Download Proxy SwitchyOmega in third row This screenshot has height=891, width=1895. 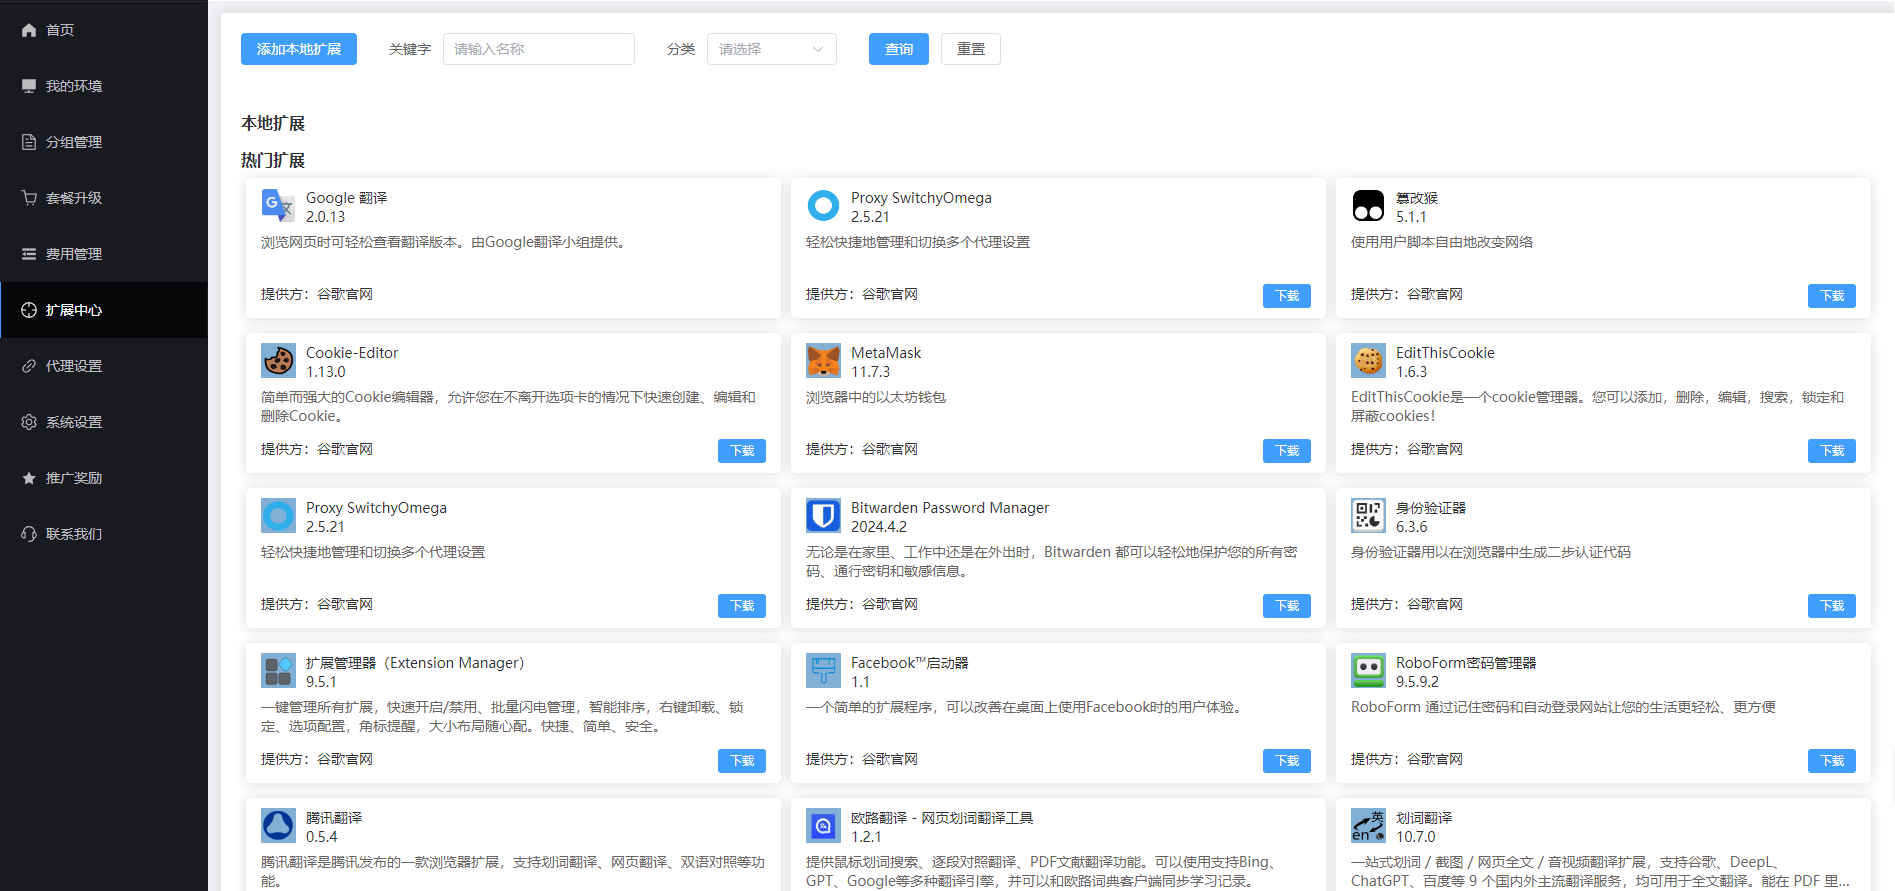tap(741, 606)
